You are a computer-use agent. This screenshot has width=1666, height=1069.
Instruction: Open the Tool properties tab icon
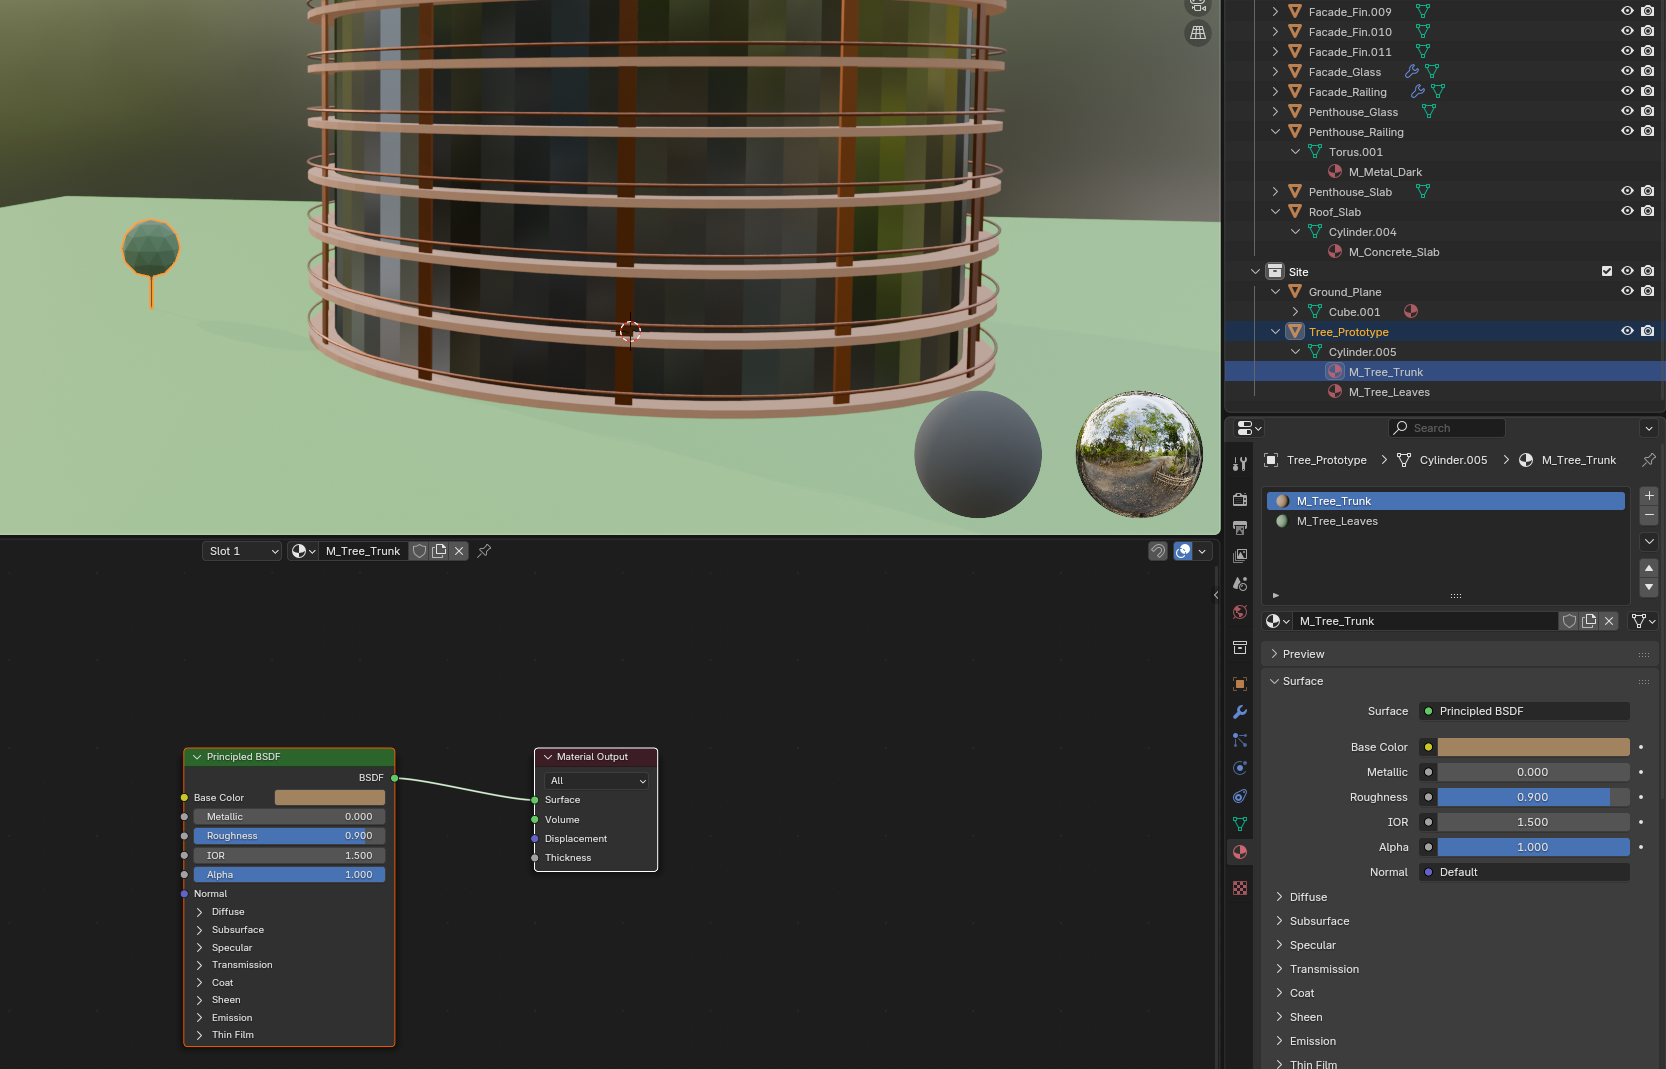coord(1240,464)
